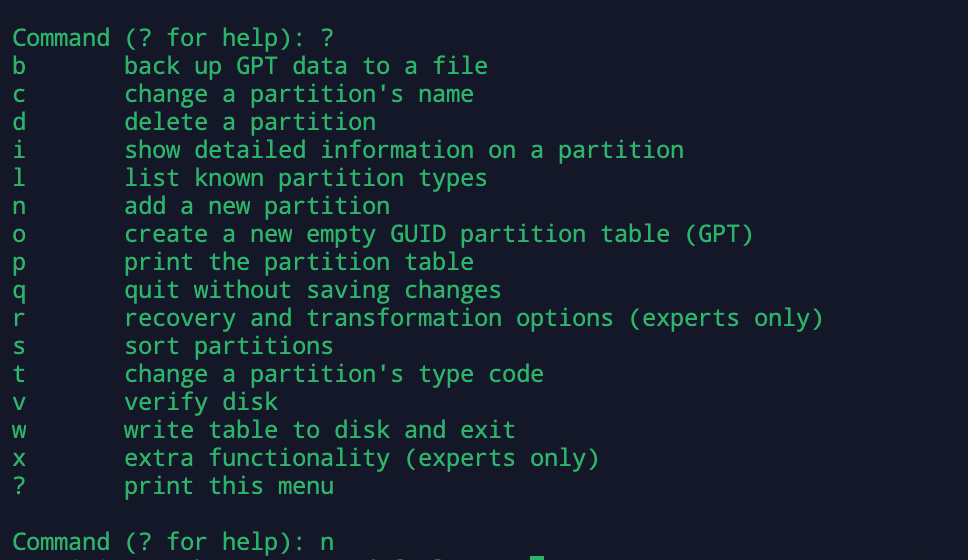Click the first 'Command (? for help): ?' prompt
Viewport: 968px width, 560px height.
point(172,38)
